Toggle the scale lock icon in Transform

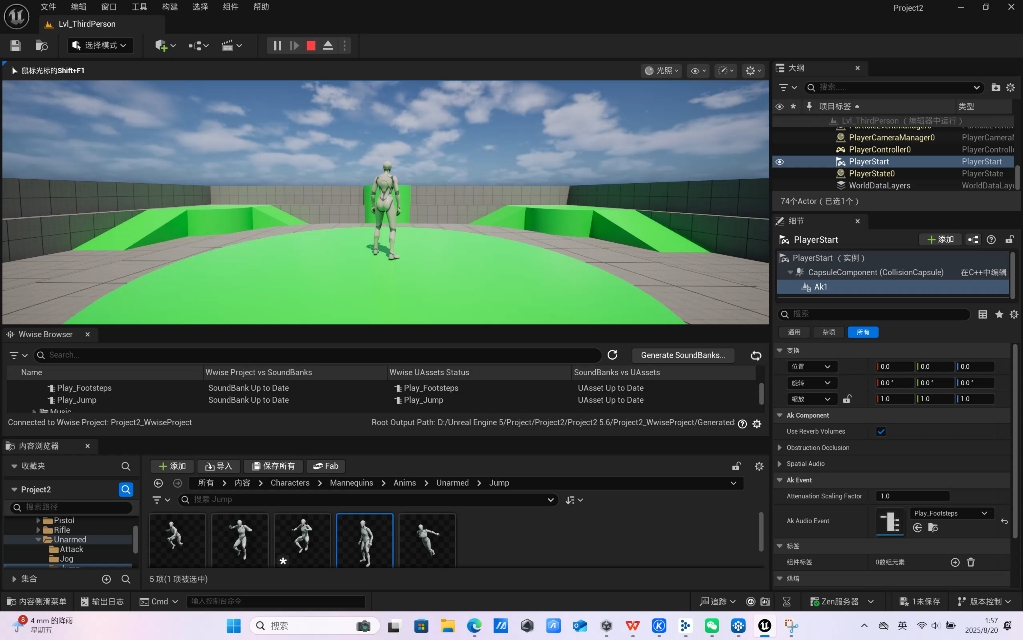[847, 399]
